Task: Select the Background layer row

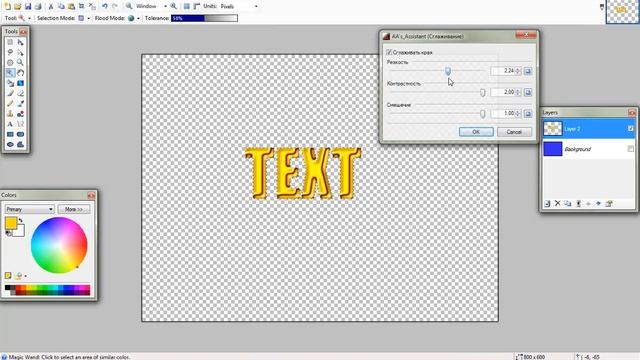Action: click(x=589, y=149)
